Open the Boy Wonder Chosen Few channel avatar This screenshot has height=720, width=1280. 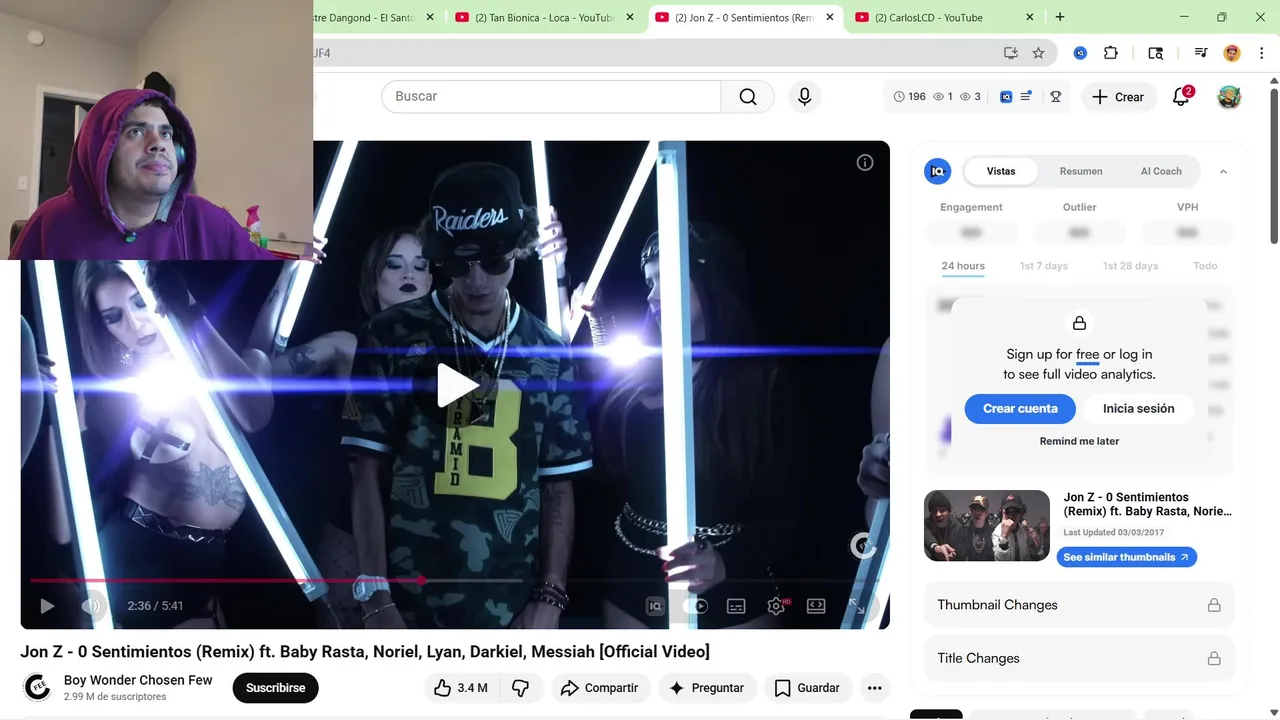click(x=37, y=687)
